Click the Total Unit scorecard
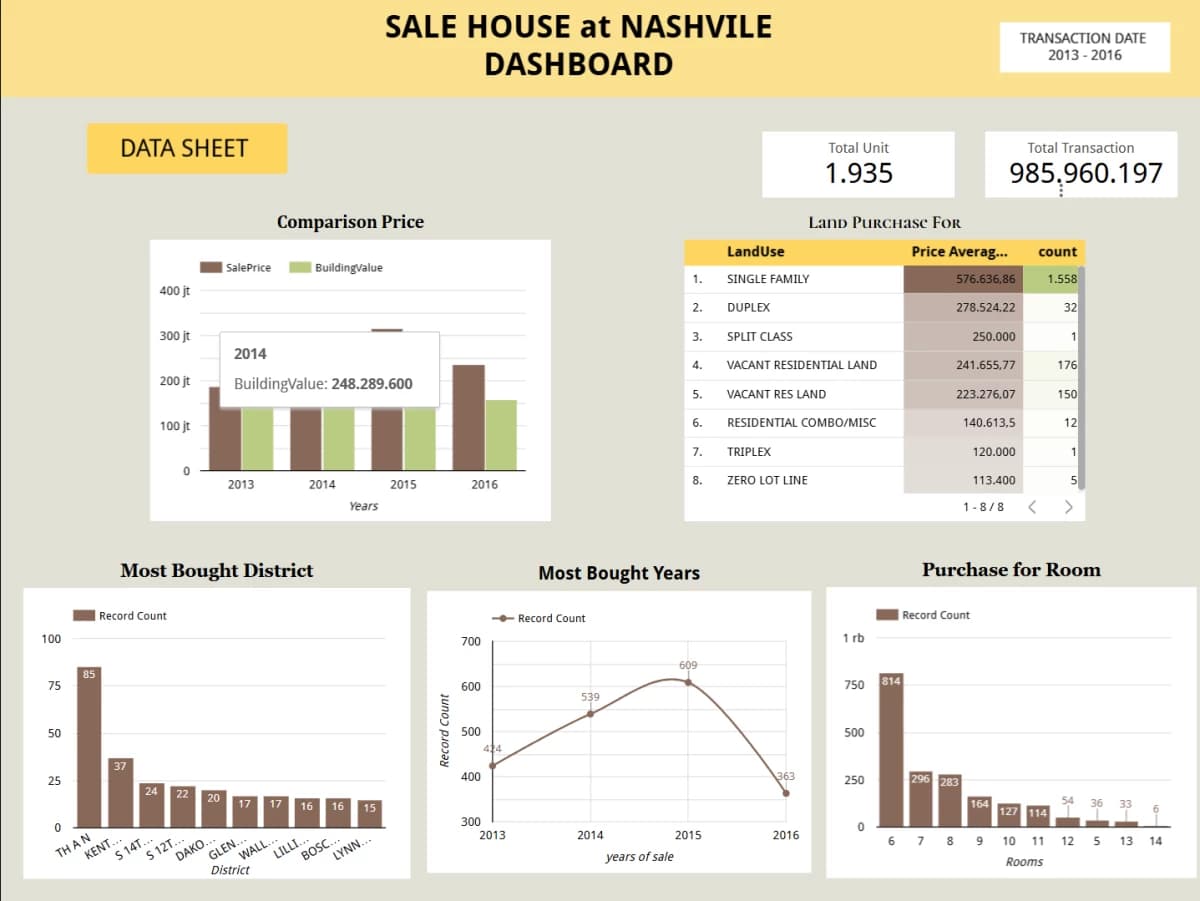This screenshot has height=901, width=1200. pyautogui.click(x=858, y=164)
